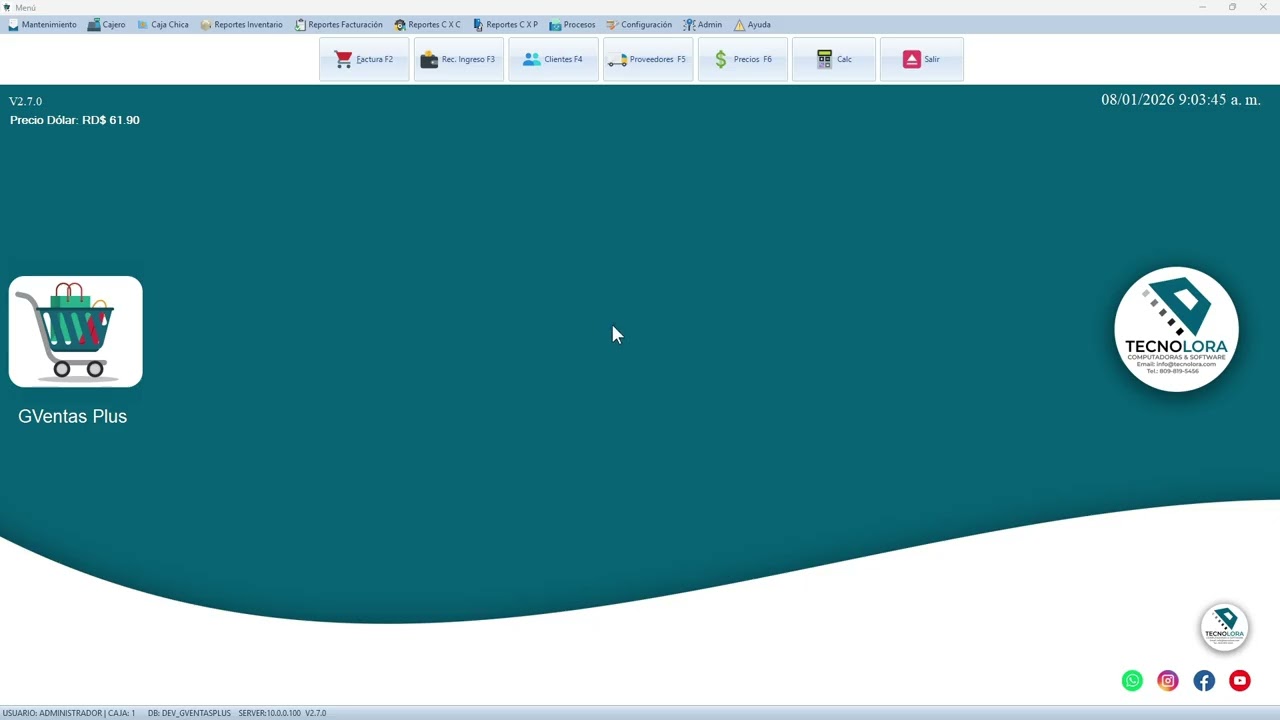Screen dimensions: 1280x720
Task: Open the Mantenimiento menu
Action: (42, 25)
